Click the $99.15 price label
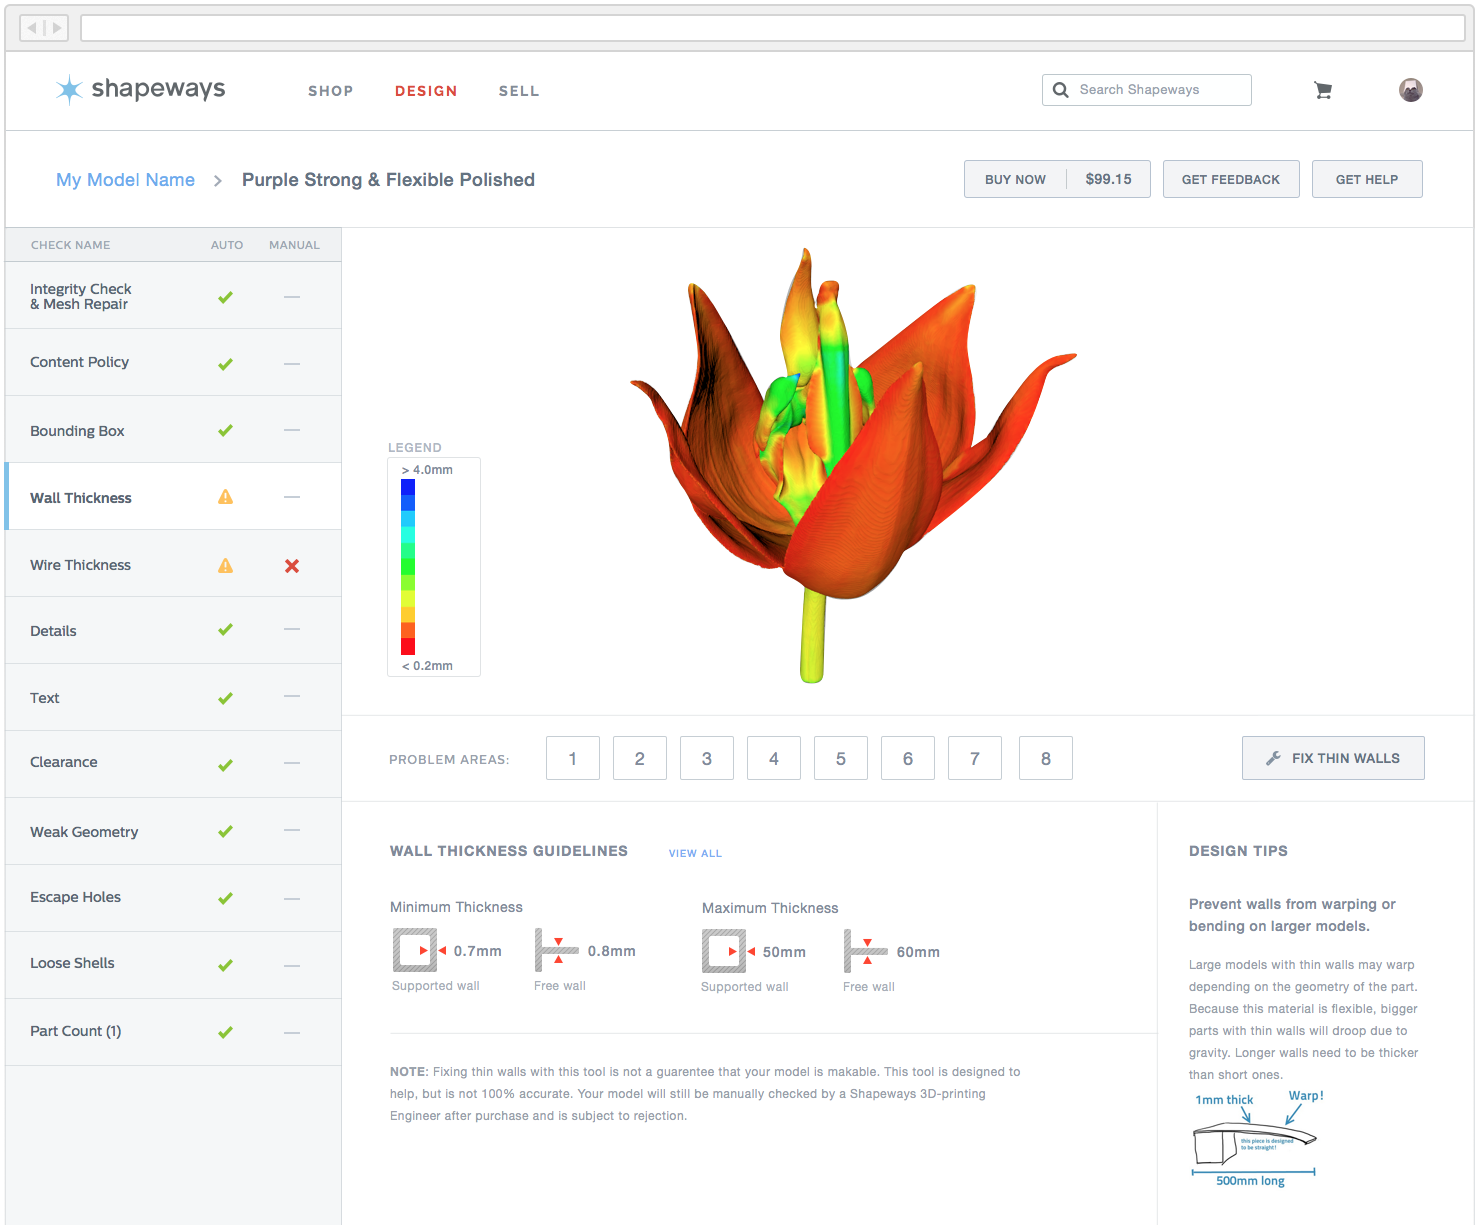The height and width of the screenshot is (1225, 1479). pos(1108,179)
